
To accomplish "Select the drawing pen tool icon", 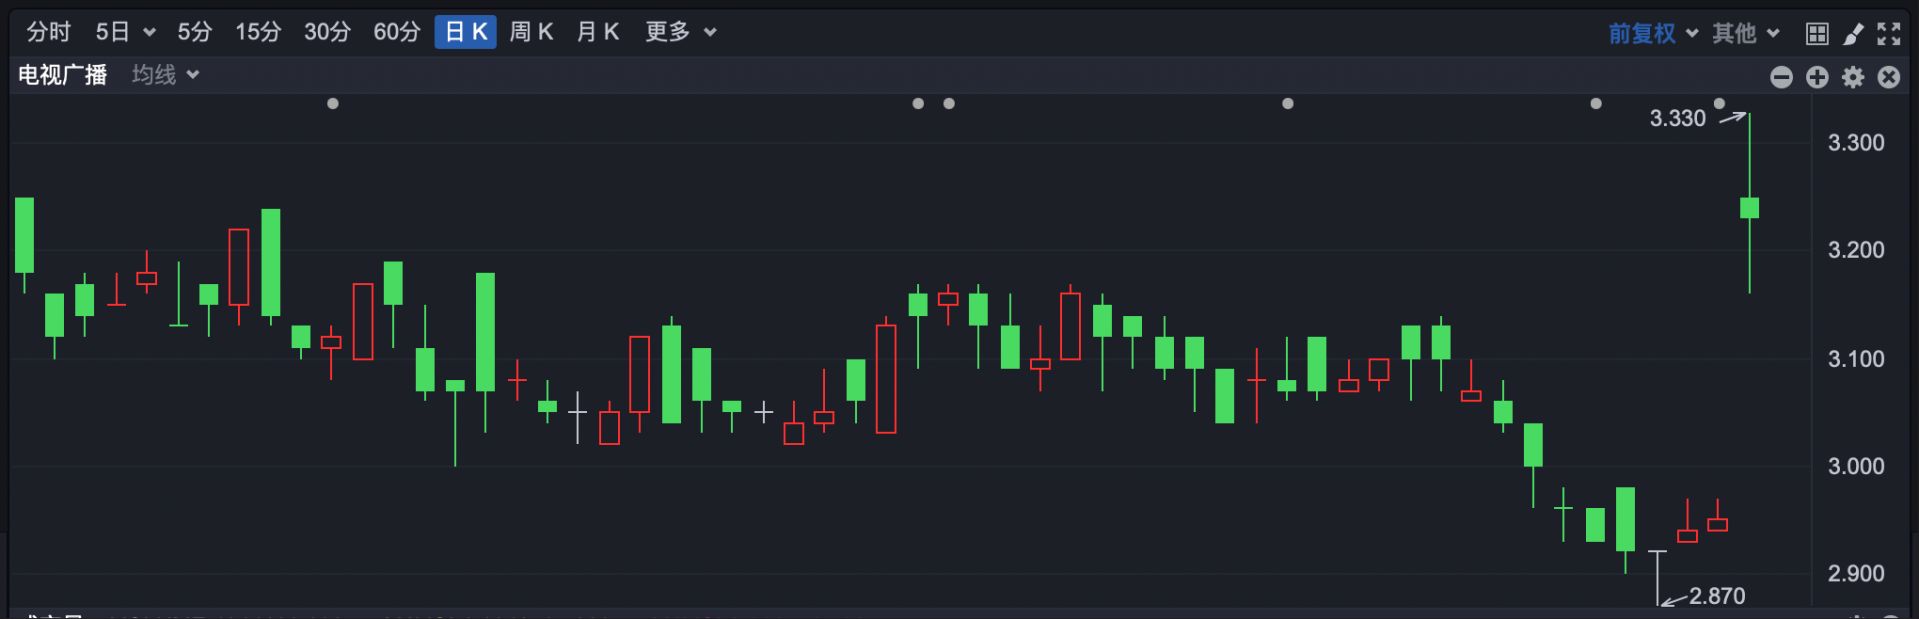I will tap(1853, 34).
